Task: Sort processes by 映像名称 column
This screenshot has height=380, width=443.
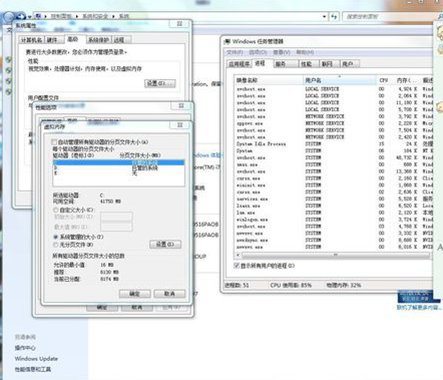Action: 269,80
